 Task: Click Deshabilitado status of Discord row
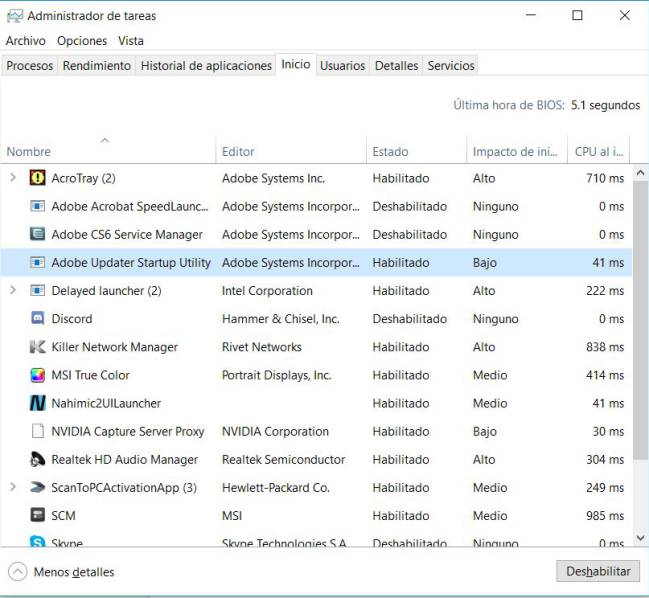coord(409,319)
